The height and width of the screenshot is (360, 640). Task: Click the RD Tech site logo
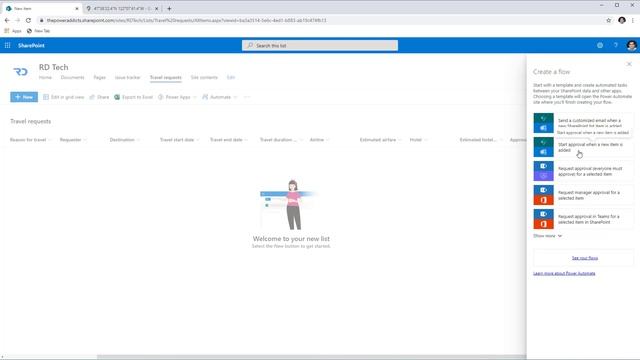point(21,72)
